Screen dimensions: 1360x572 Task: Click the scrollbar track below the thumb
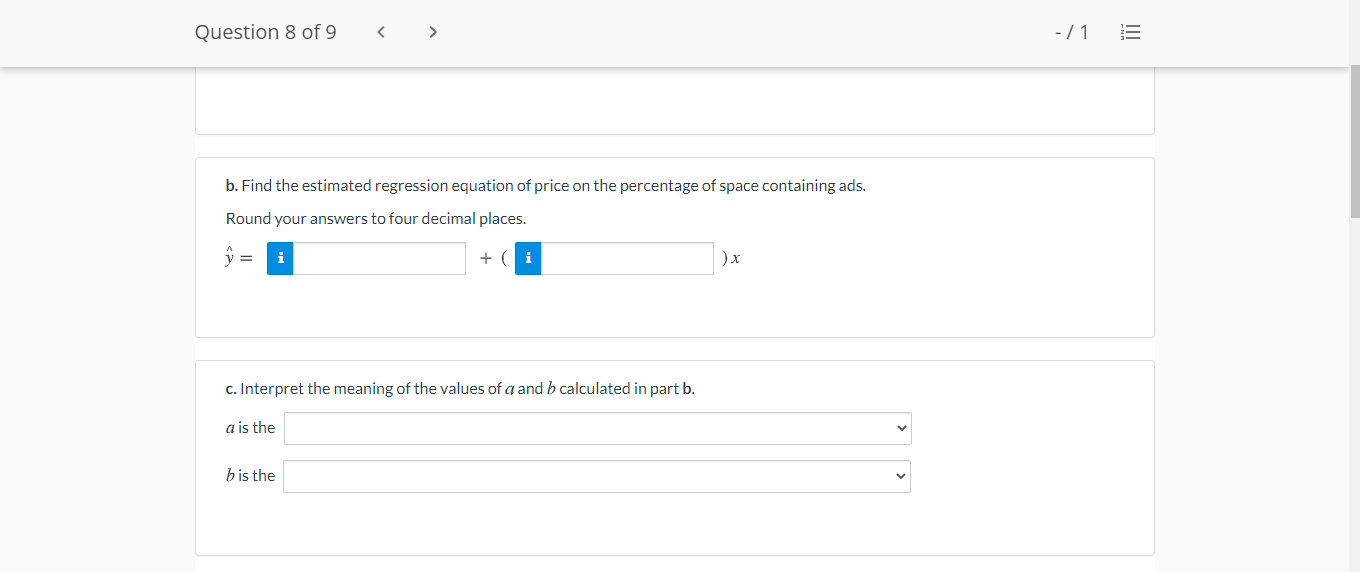pos(1354,400)
